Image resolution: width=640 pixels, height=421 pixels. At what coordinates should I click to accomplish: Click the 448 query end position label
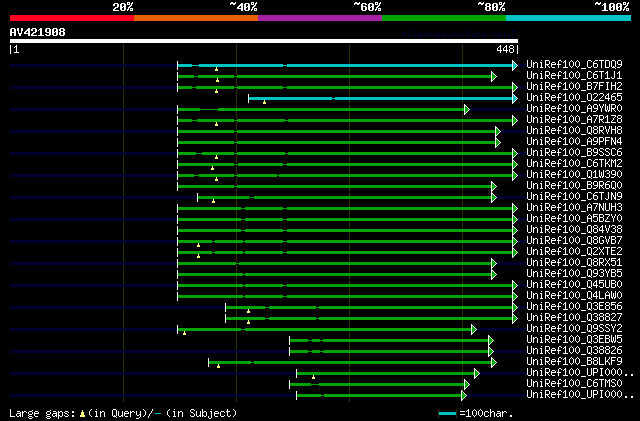(x=505, y=49)
